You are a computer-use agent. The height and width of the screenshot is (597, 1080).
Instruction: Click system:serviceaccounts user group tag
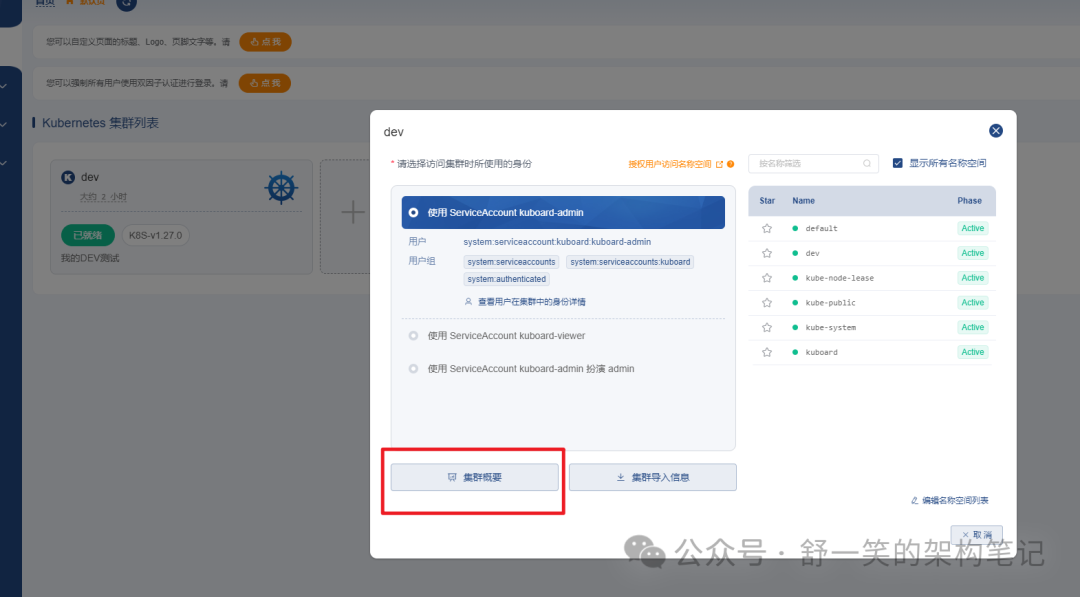coord(511,262)
